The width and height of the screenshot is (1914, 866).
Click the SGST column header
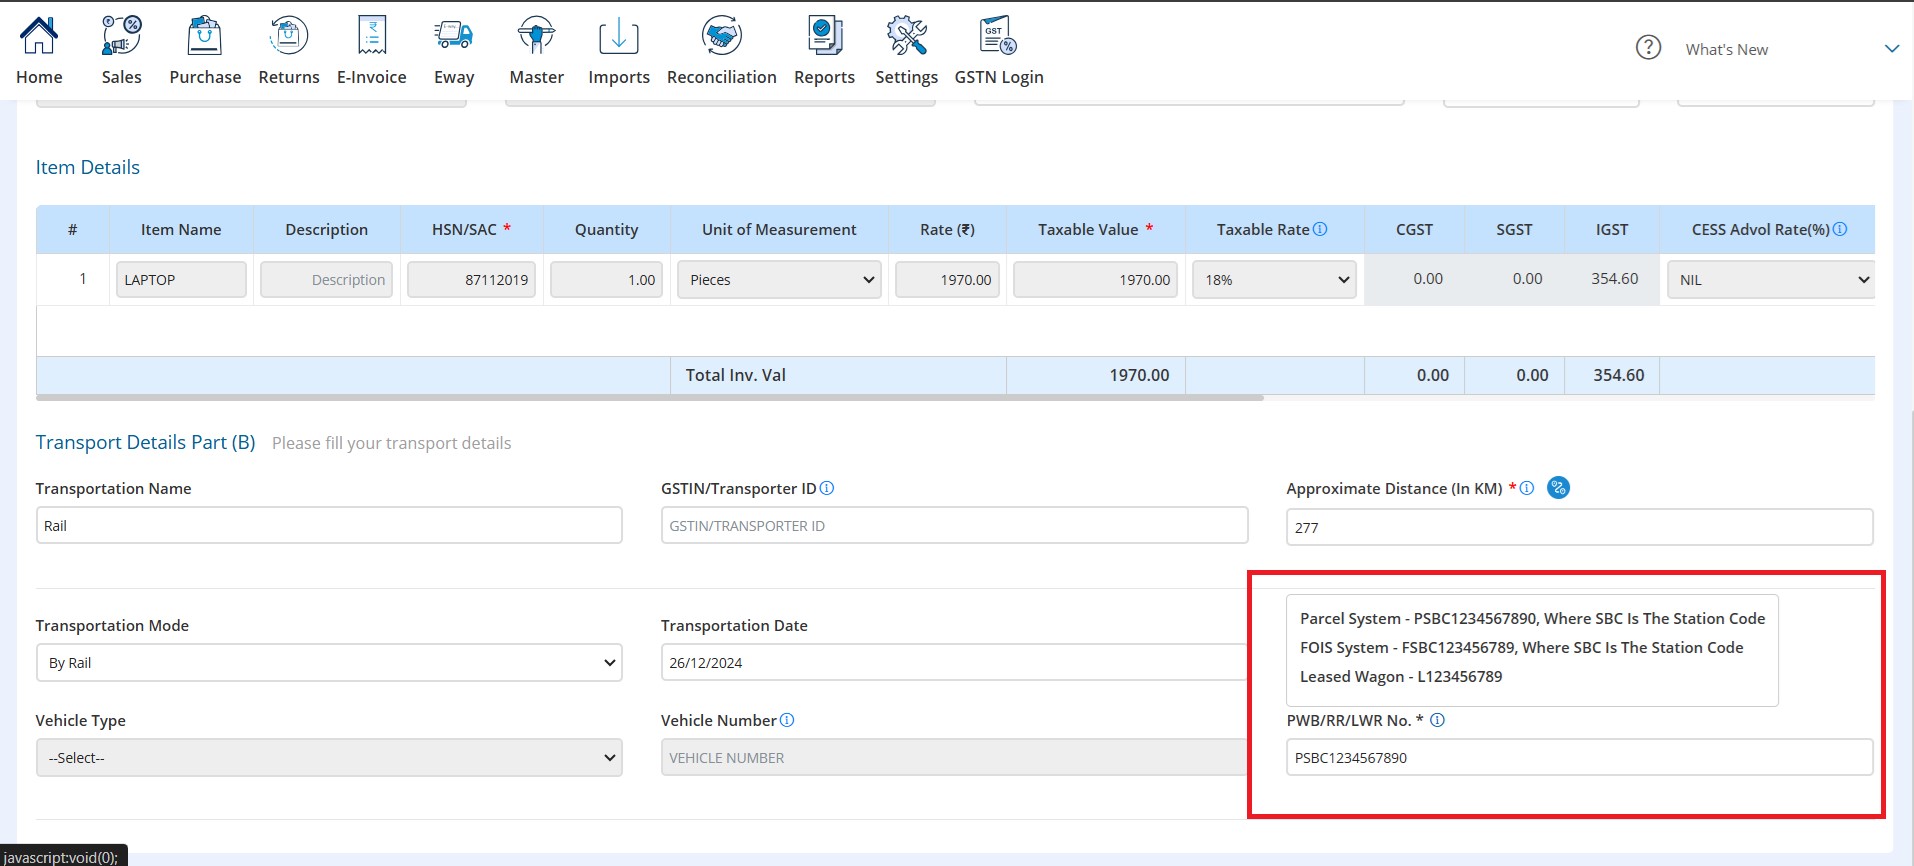click(x=1514, y=229)
